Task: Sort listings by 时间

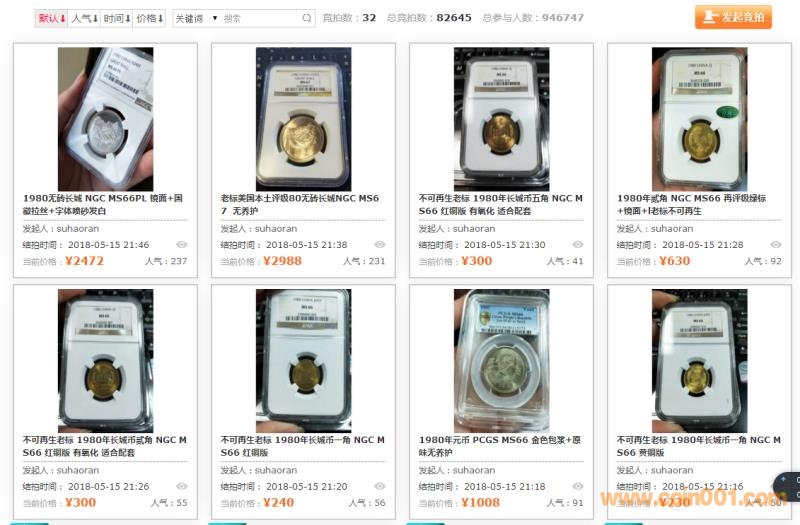Action: tap(117, 18)
